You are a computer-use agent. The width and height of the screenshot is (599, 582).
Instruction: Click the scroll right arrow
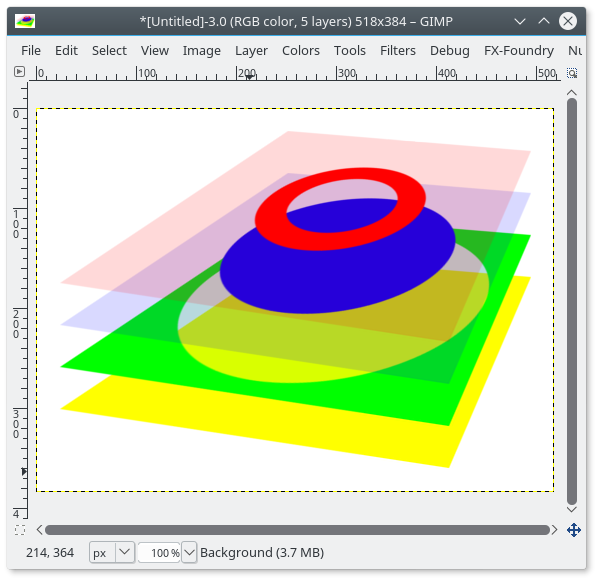555,530
